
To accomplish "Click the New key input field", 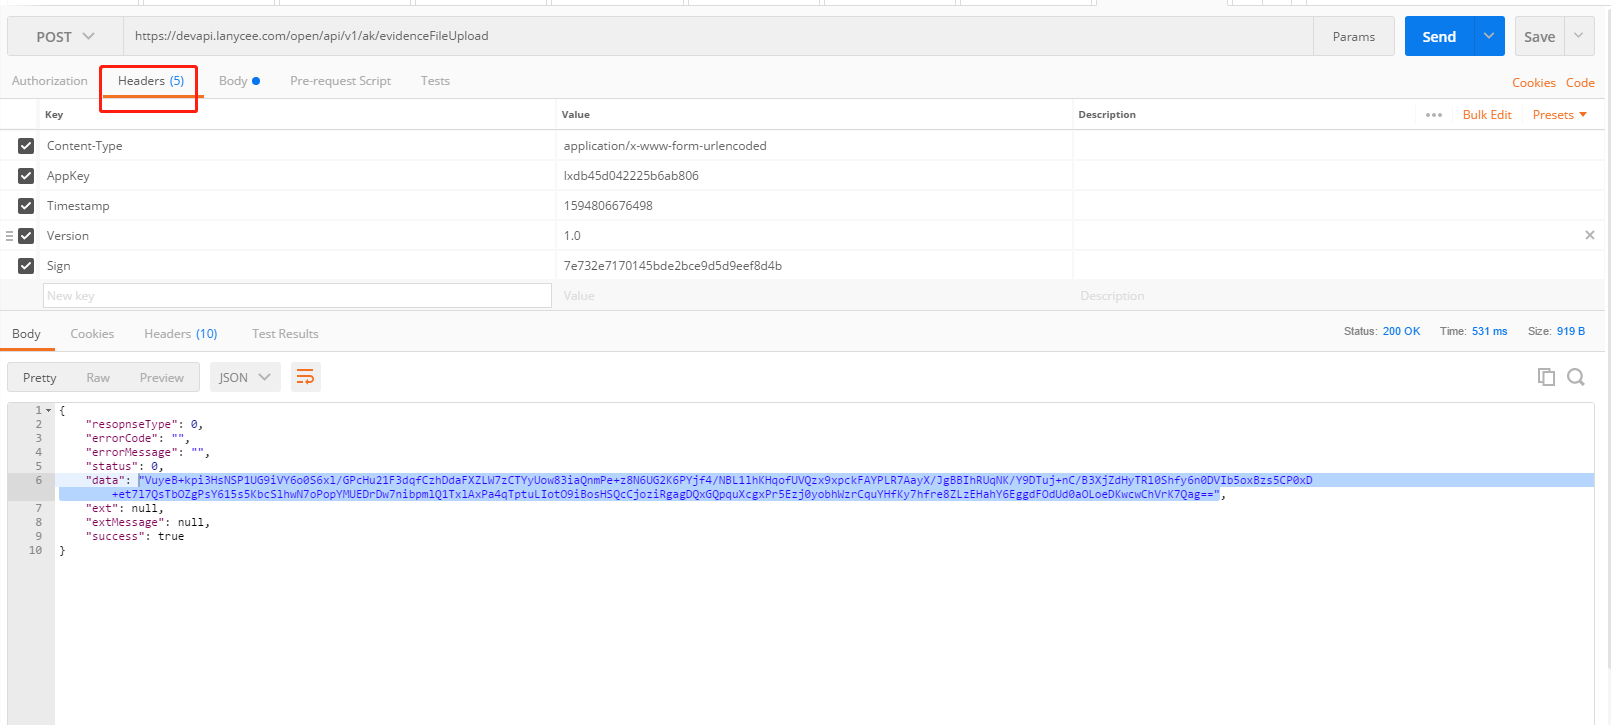I will (297, 296).
